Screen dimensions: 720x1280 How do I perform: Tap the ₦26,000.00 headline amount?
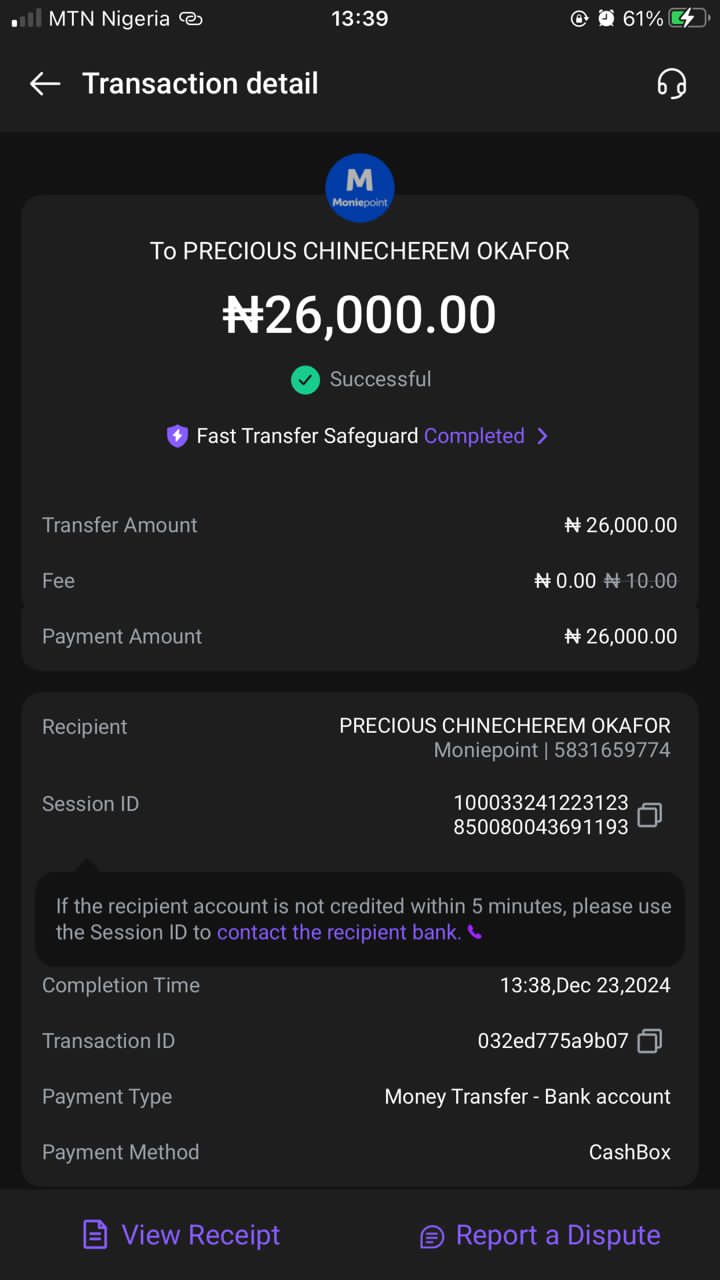point(360,315)
